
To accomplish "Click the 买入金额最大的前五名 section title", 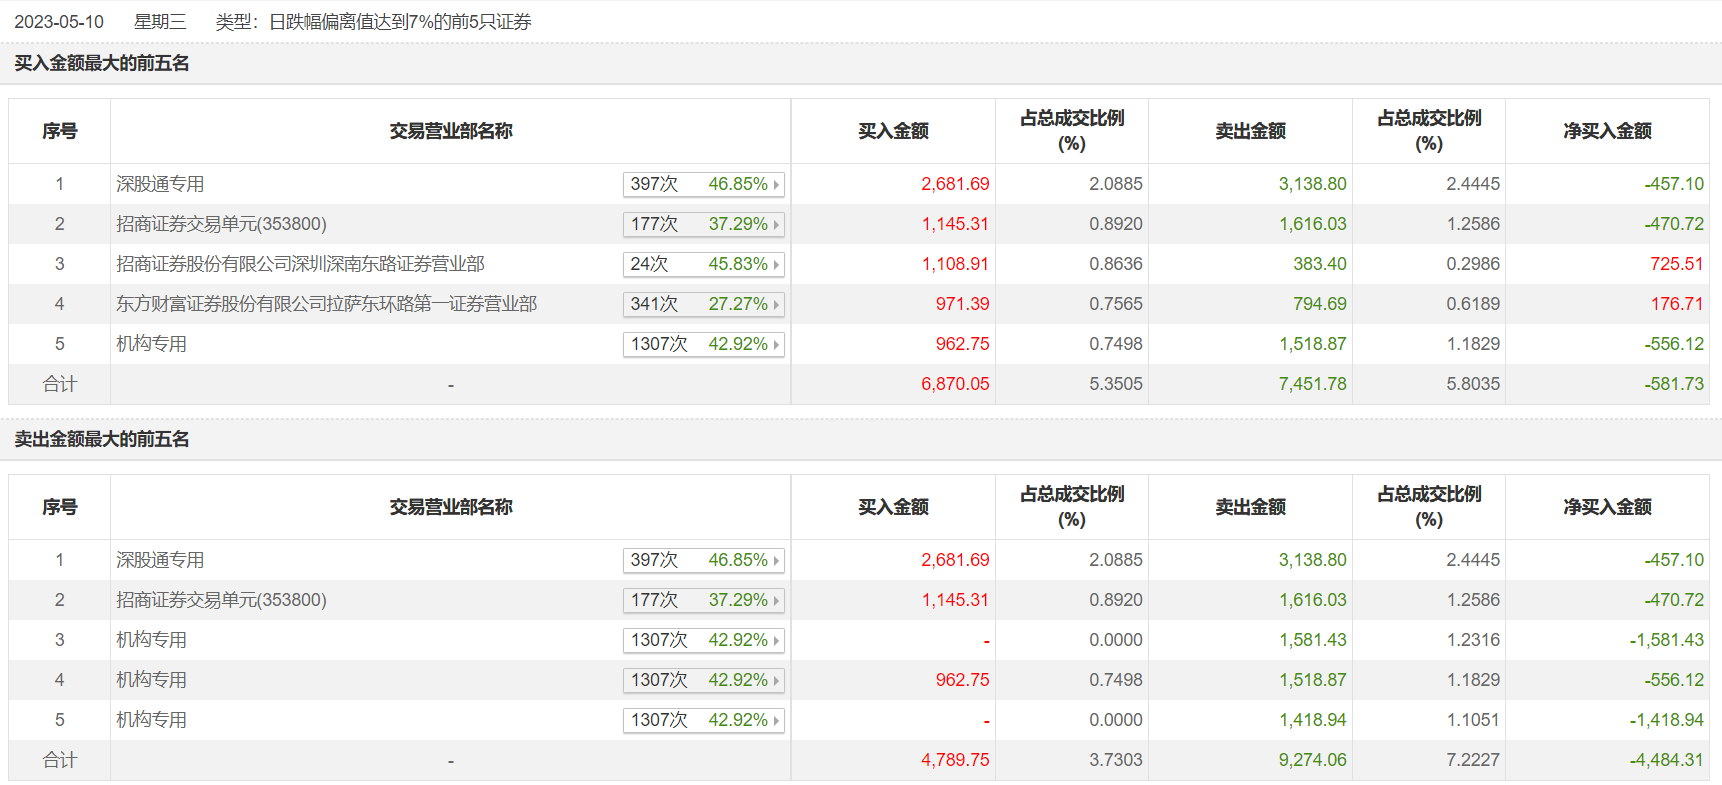I will pyautogui.click(x=102, y=63).
